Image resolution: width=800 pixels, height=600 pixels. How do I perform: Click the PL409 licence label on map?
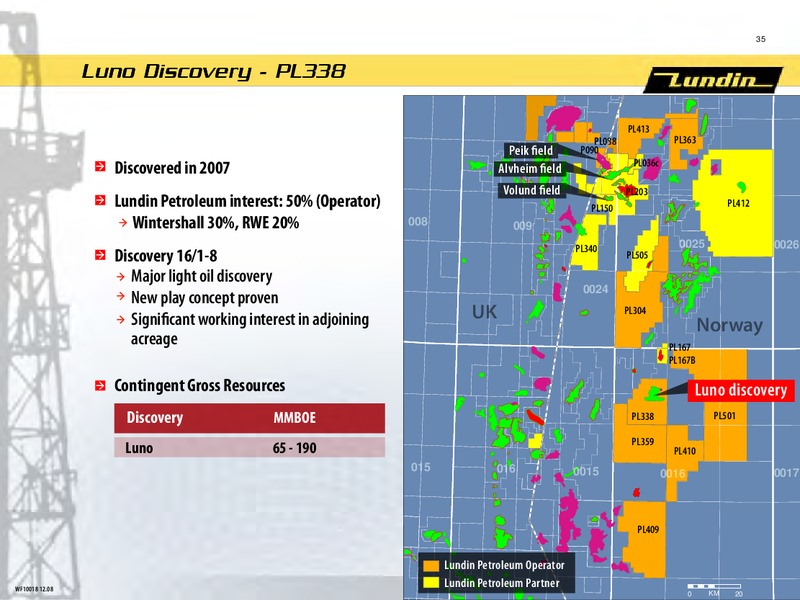[x=647, y=530]
